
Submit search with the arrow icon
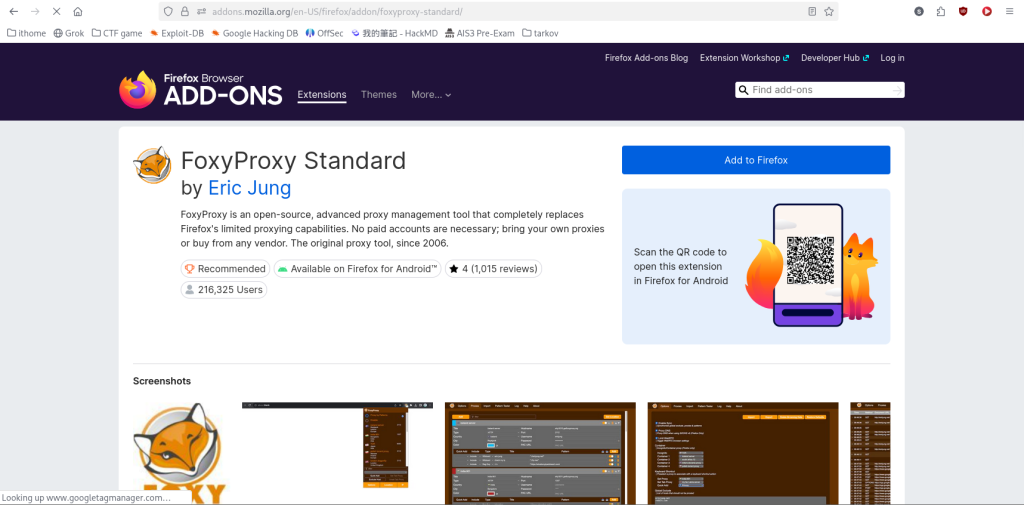coord(897,90)
